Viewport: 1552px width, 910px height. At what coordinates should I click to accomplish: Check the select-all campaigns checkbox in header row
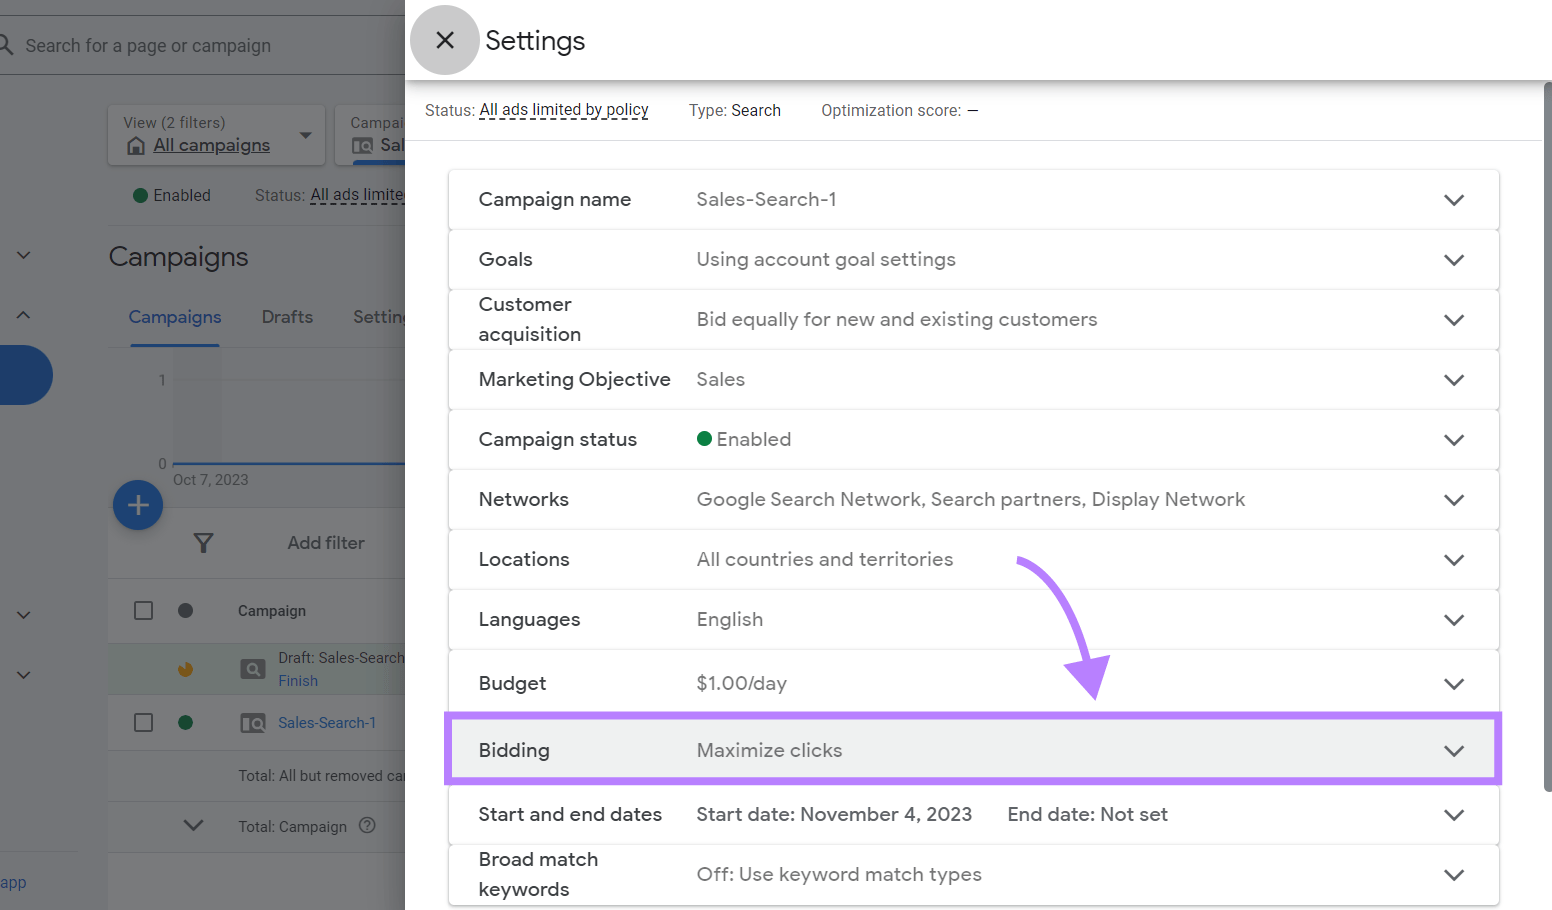click(x=143, y=610)
